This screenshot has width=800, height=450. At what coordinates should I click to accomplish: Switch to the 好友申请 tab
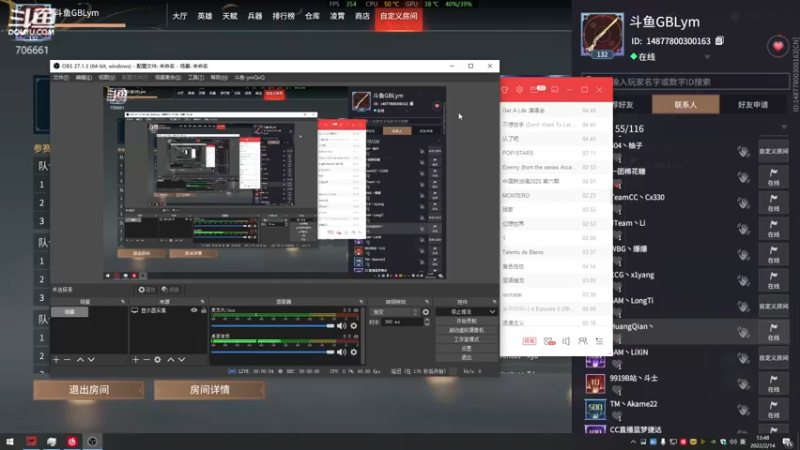point(753,105)
